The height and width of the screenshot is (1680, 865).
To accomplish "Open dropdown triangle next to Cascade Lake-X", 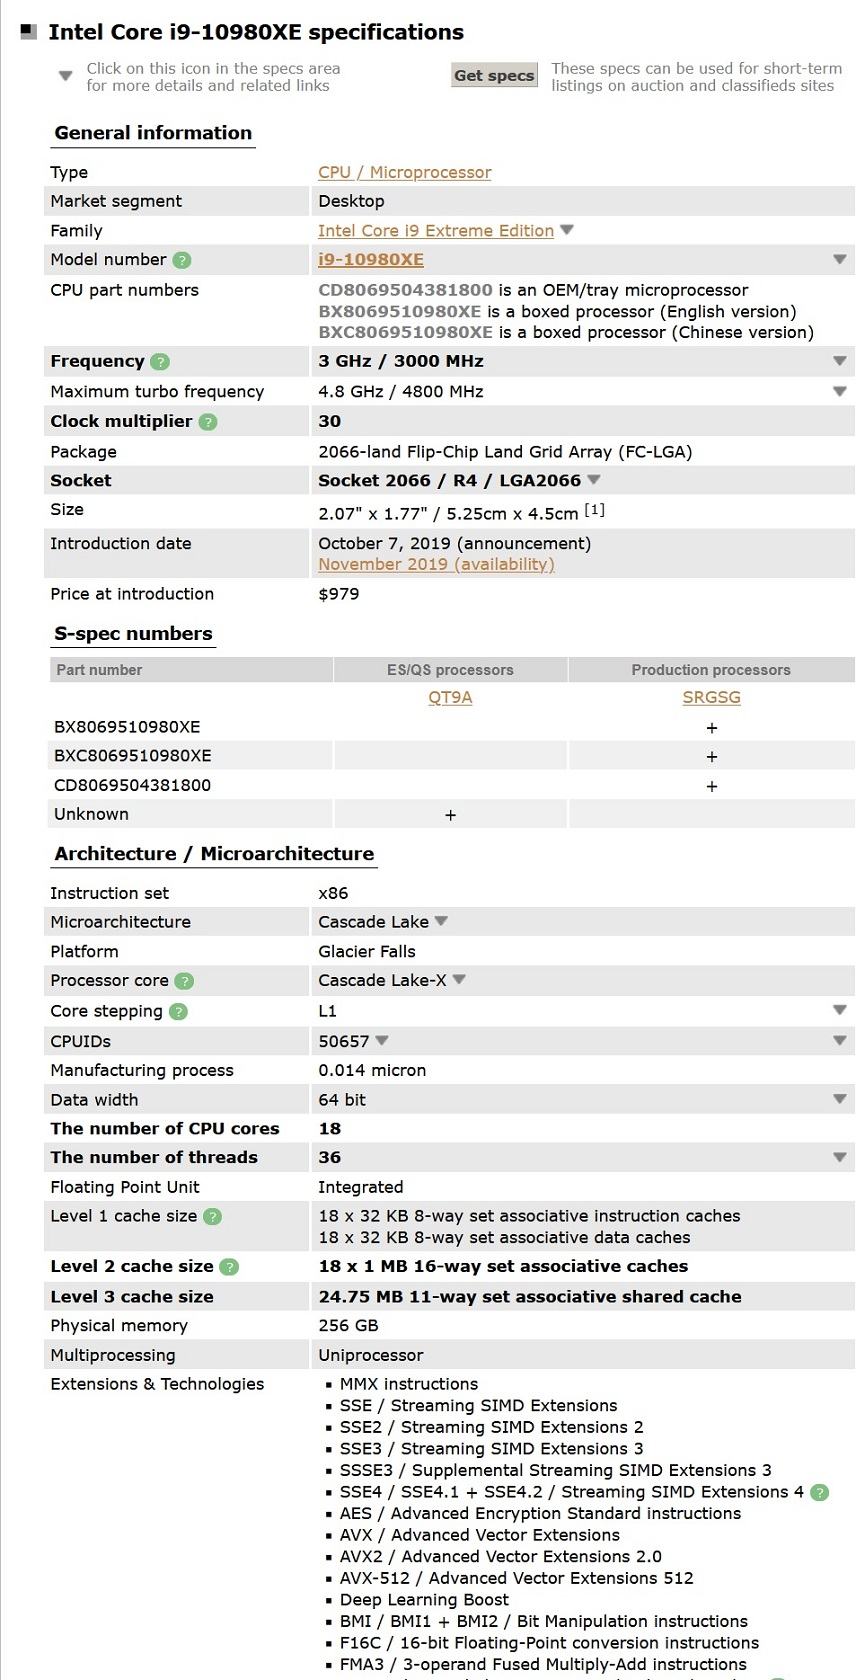I will [x=459, y=980].
